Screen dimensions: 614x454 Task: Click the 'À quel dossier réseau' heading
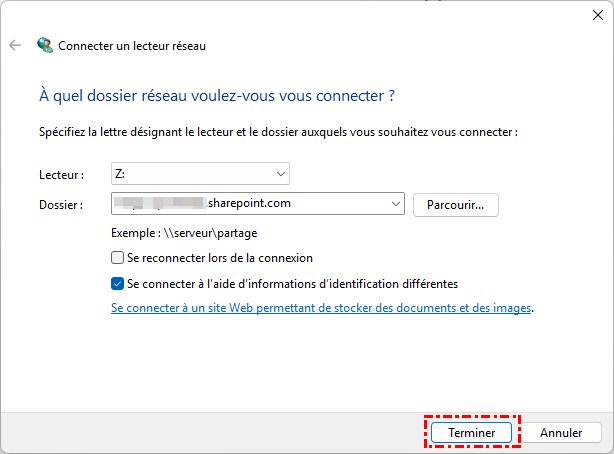[216, 96]
